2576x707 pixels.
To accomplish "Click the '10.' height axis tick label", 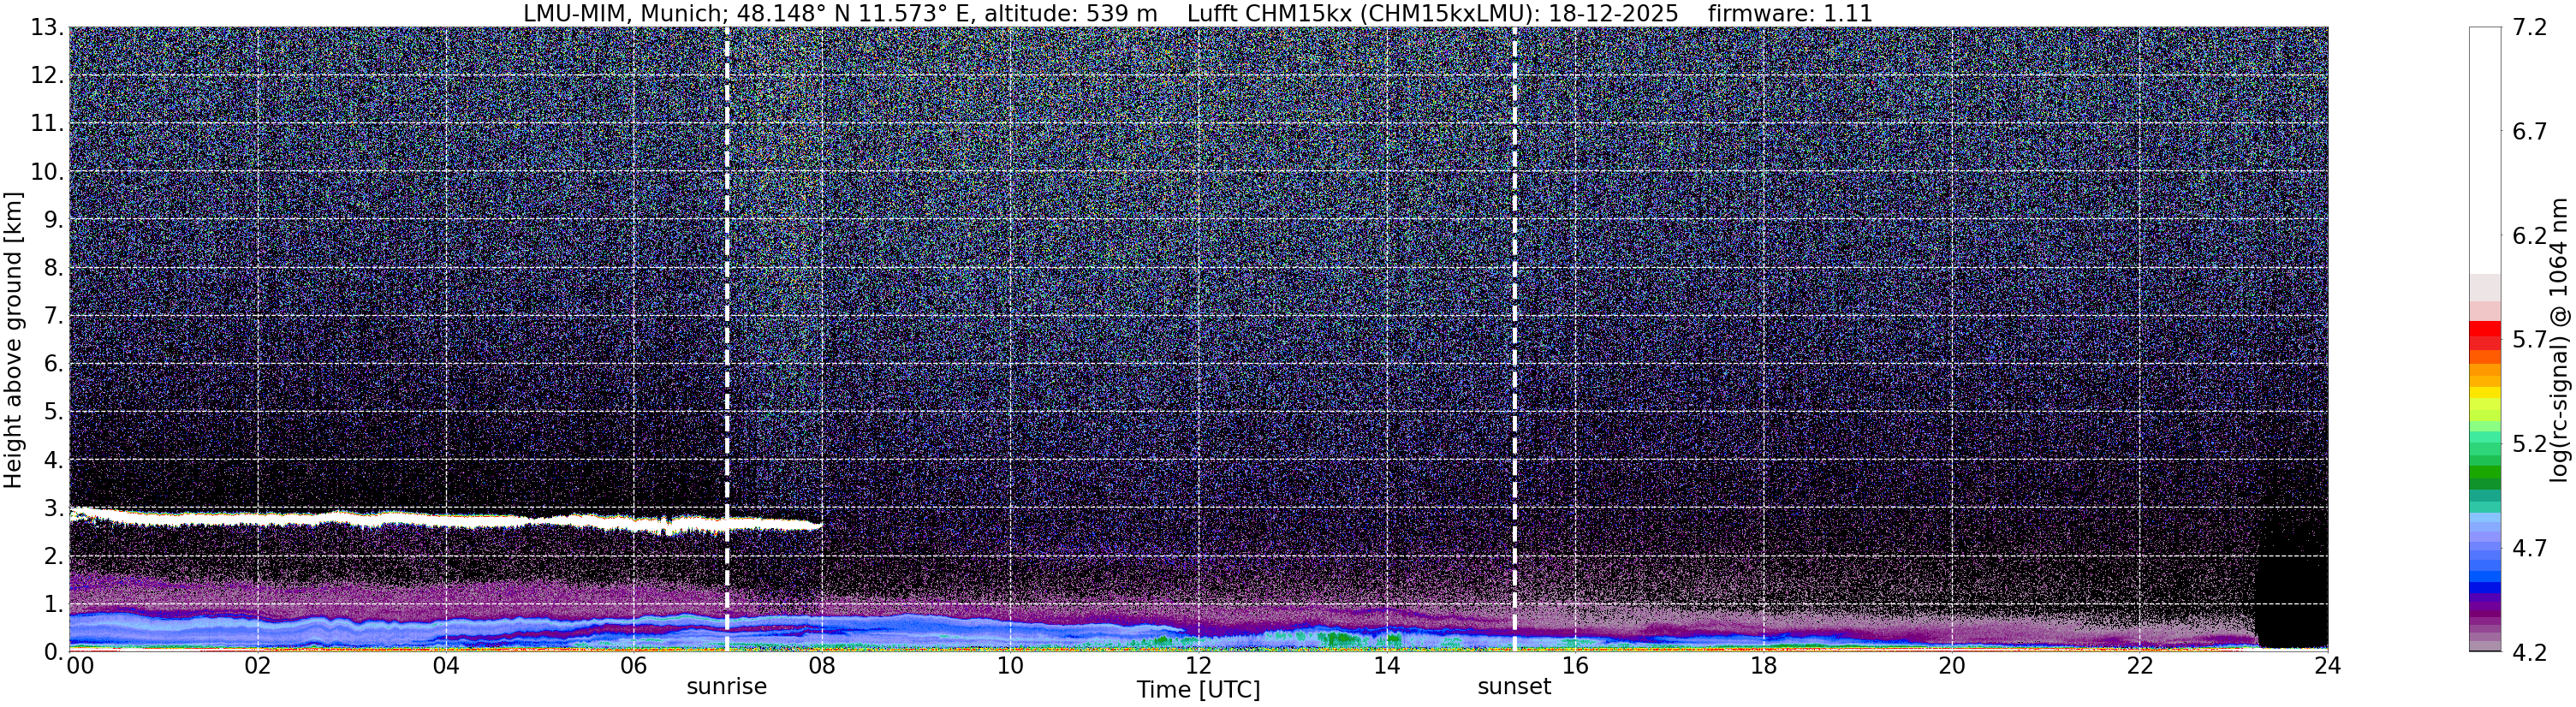I will point(47,171).
